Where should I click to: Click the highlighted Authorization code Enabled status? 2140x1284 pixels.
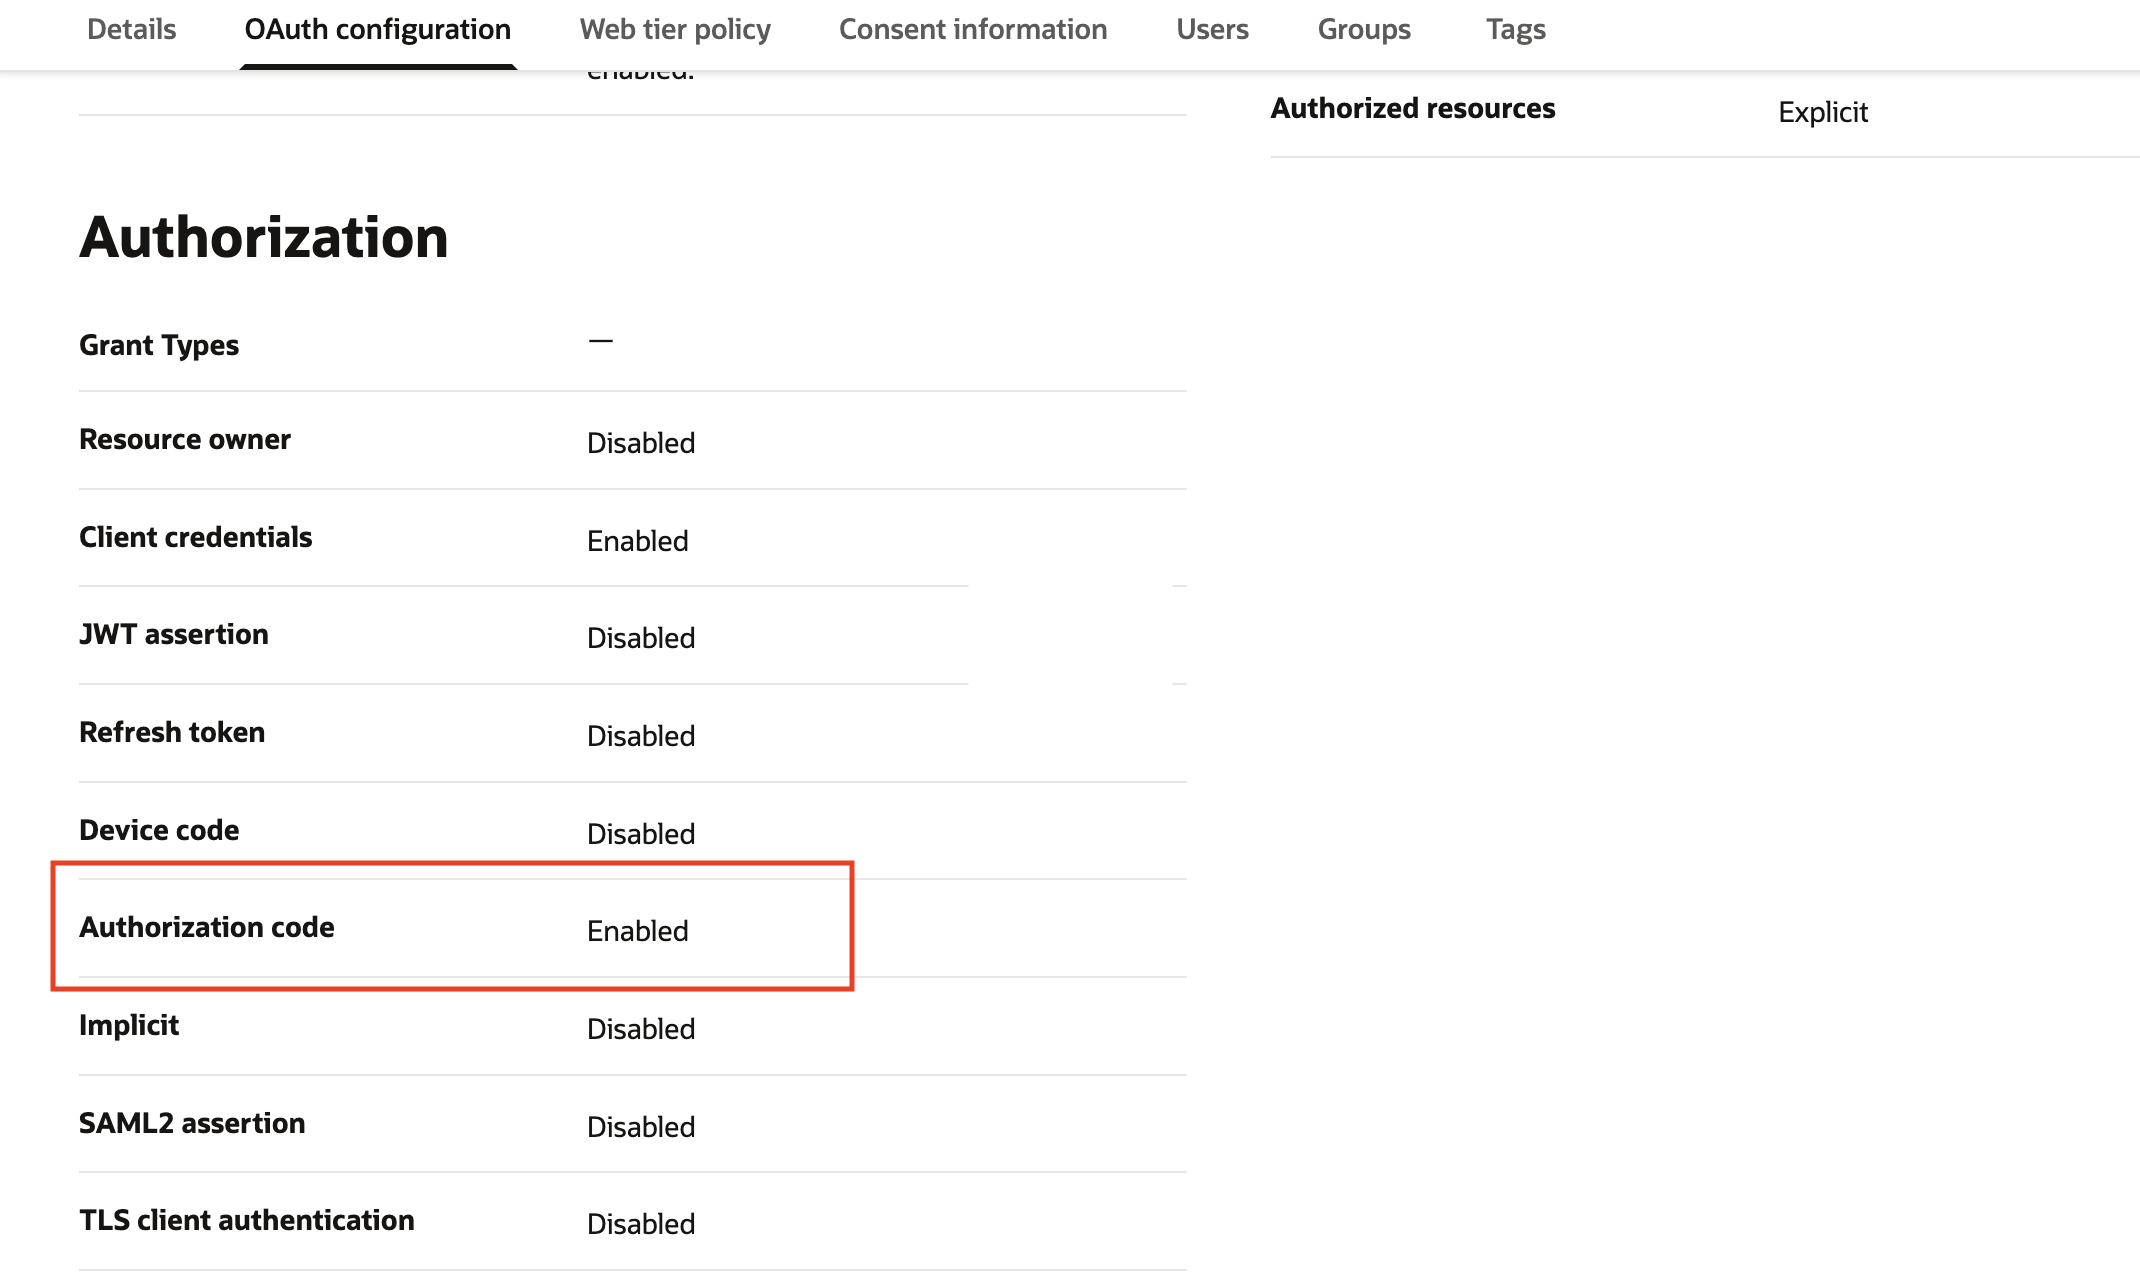[637, 930]
